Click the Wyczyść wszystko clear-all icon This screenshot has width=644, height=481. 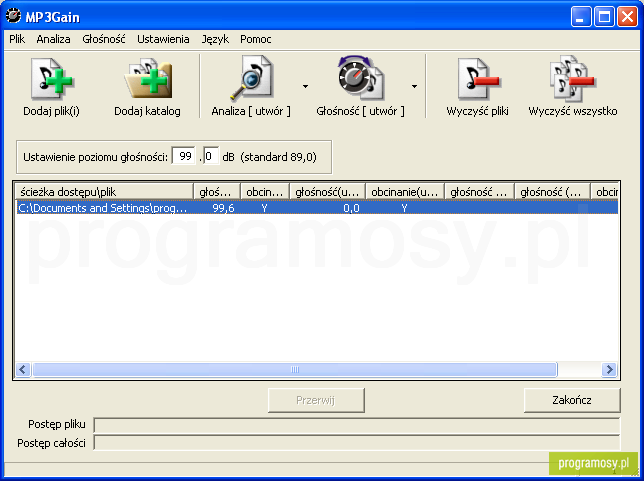pyautogui.click(x=573, y=78)
